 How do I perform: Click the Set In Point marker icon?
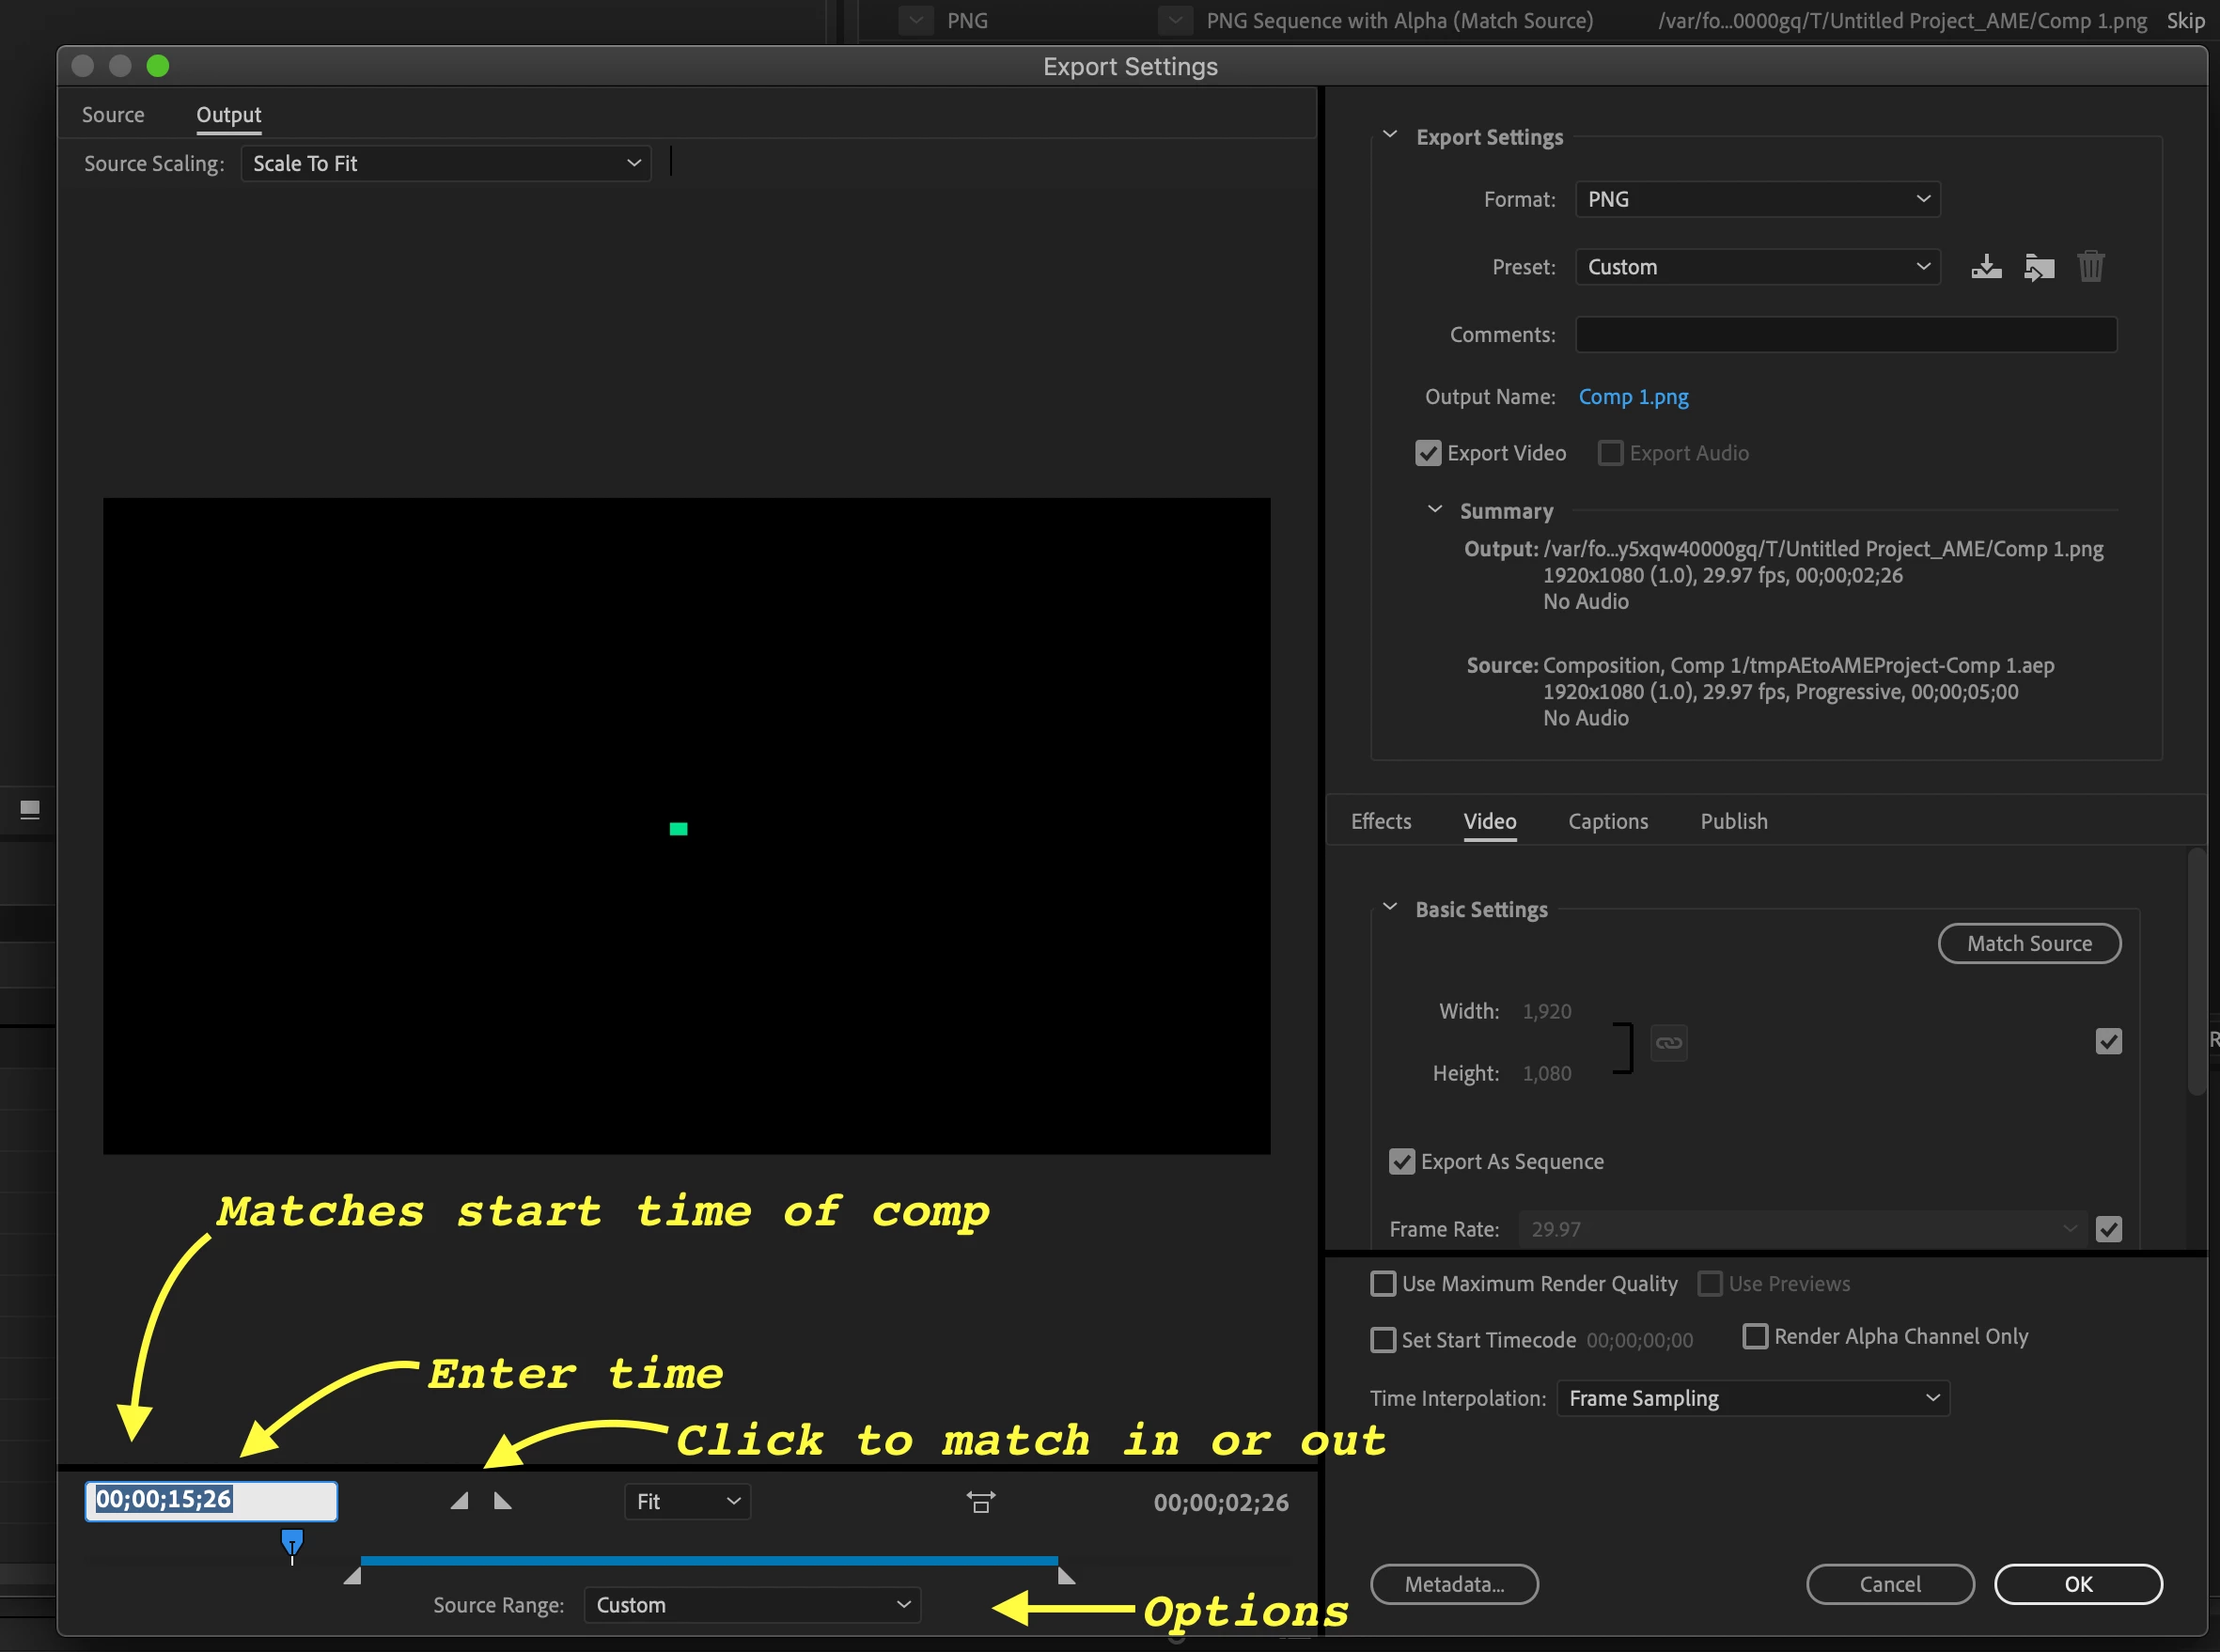tap(459, 1501)
